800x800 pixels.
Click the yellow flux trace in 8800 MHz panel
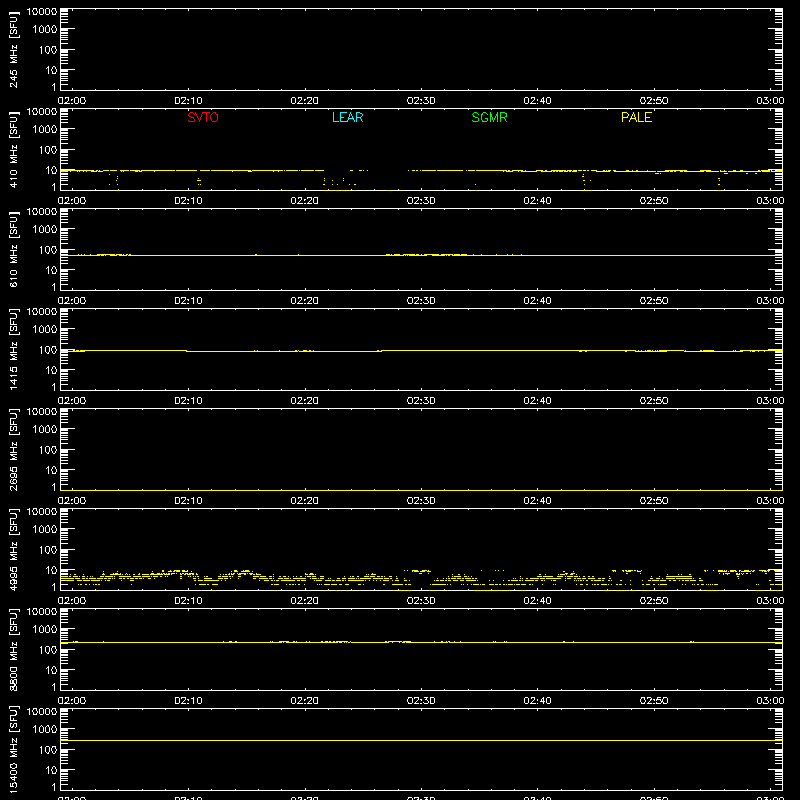click(421, 642)
